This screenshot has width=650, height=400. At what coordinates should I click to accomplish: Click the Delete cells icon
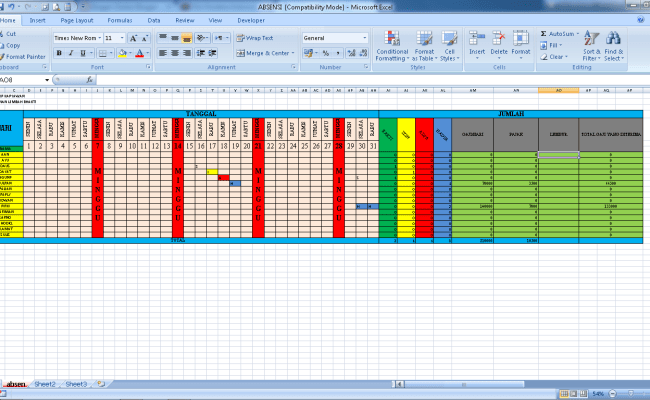click(498, 41)
